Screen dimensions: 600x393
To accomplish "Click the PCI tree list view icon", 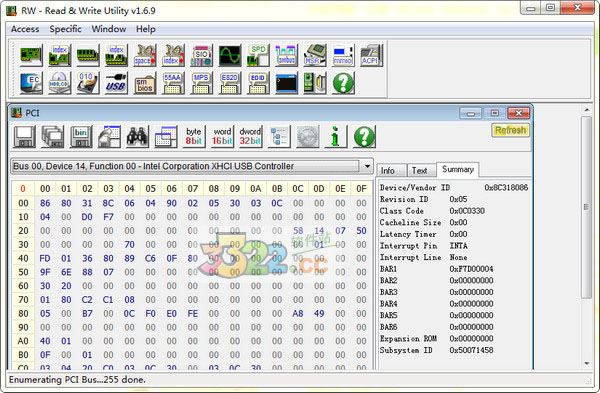I will click(x=279, y=137).
